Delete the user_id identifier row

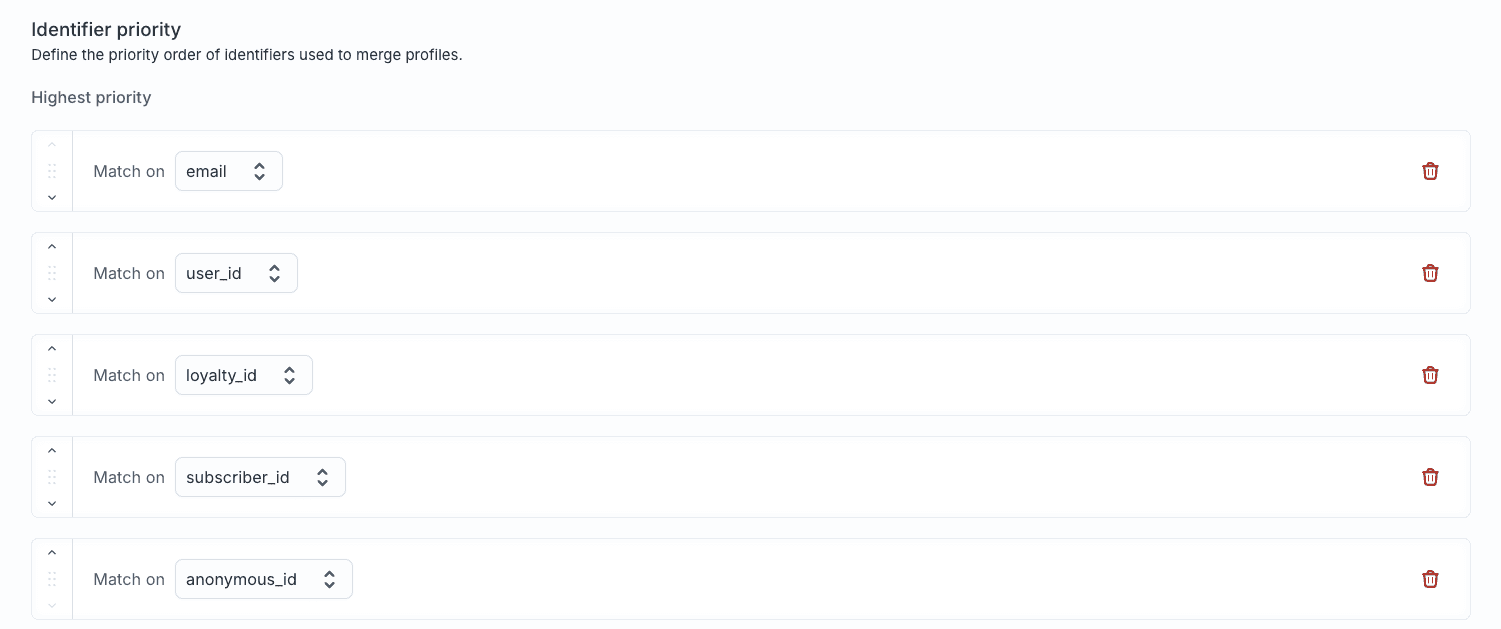1430,273
